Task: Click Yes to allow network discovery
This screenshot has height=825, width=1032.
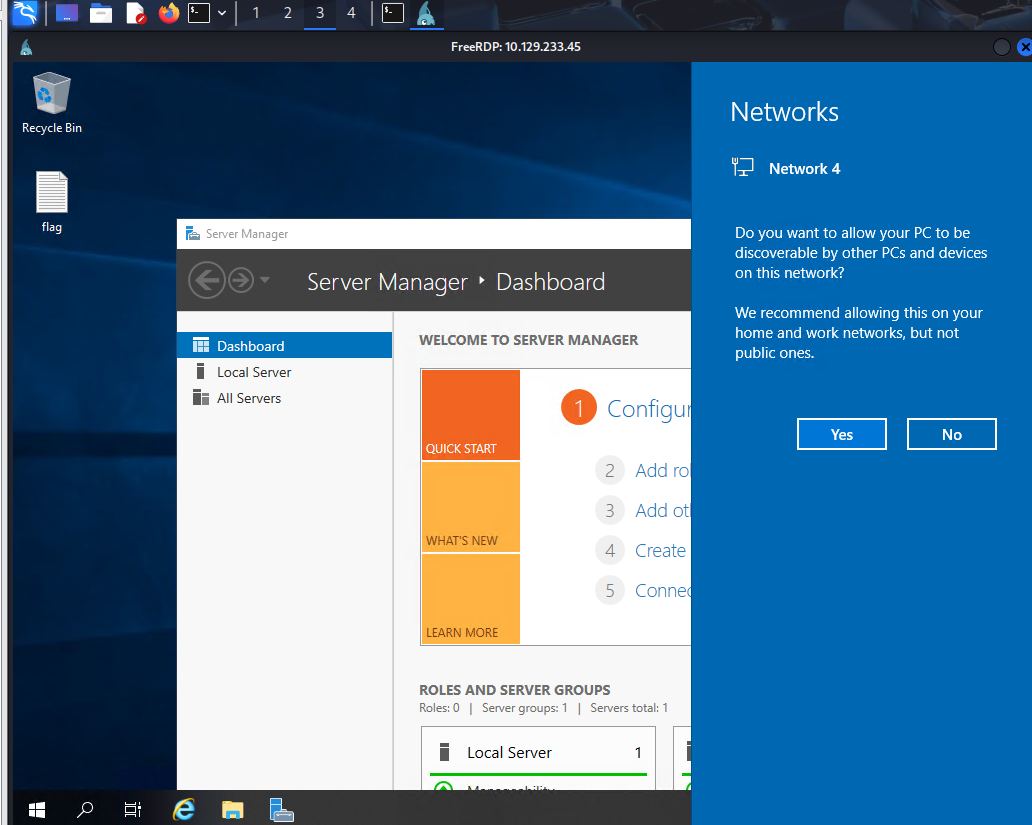Action: (841, 435)
